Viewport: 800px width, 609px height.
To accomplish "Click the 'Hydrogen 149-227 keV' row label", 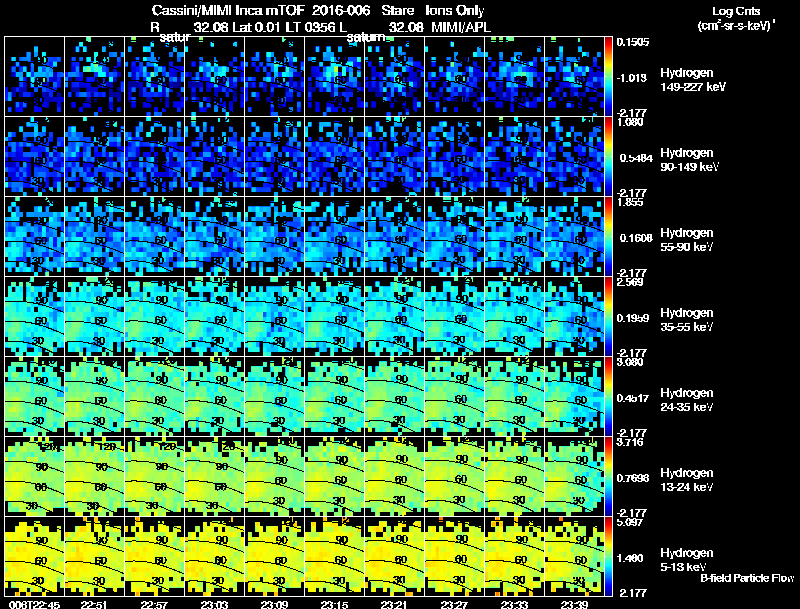I will tap(692, 80).
